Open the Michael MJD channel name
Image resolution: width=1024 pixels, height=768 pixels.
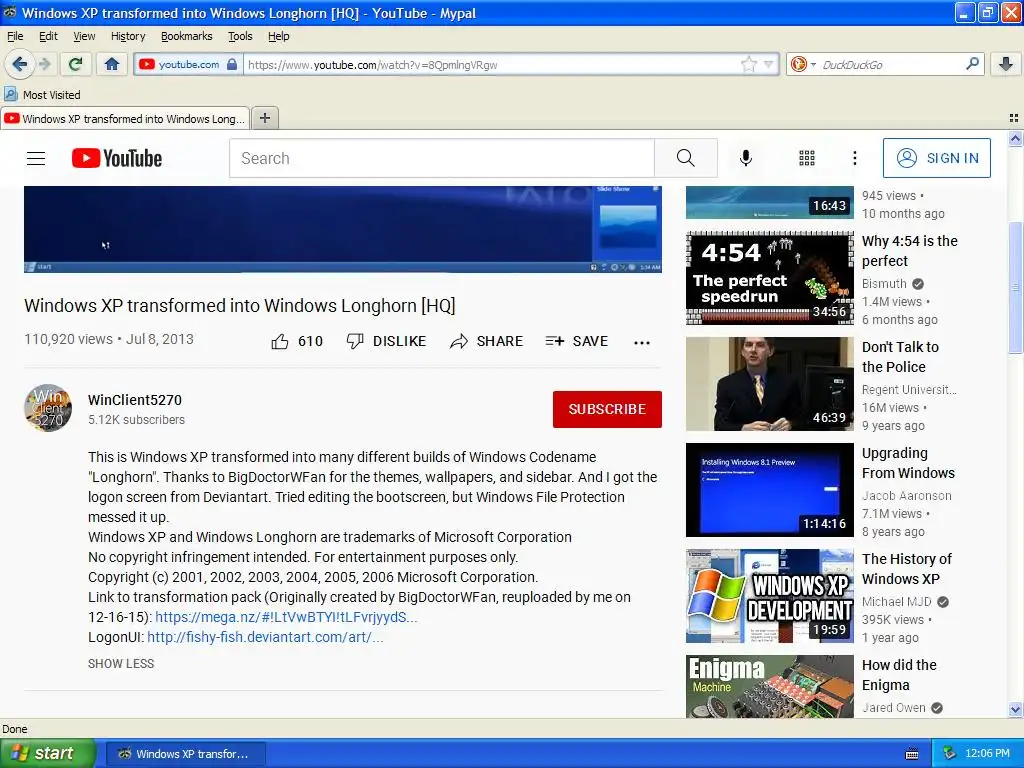click(897, 601)
